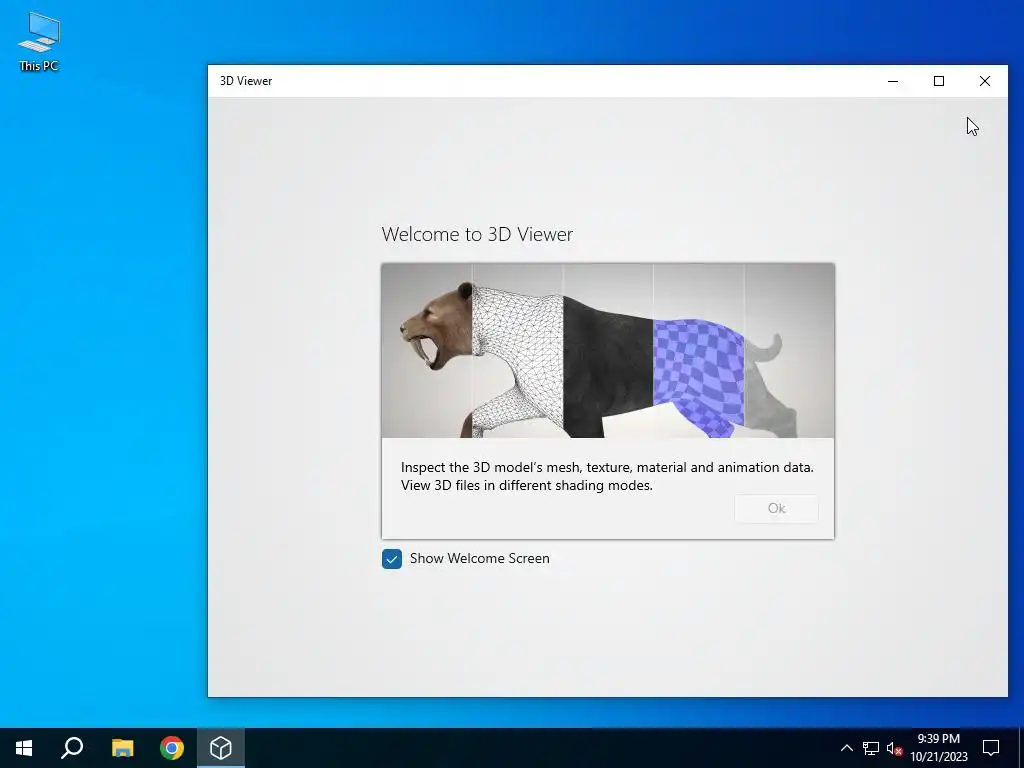Viewport: 1024px width, 768px height.
Task: Open the Windows Start menu
Action: 24,748
